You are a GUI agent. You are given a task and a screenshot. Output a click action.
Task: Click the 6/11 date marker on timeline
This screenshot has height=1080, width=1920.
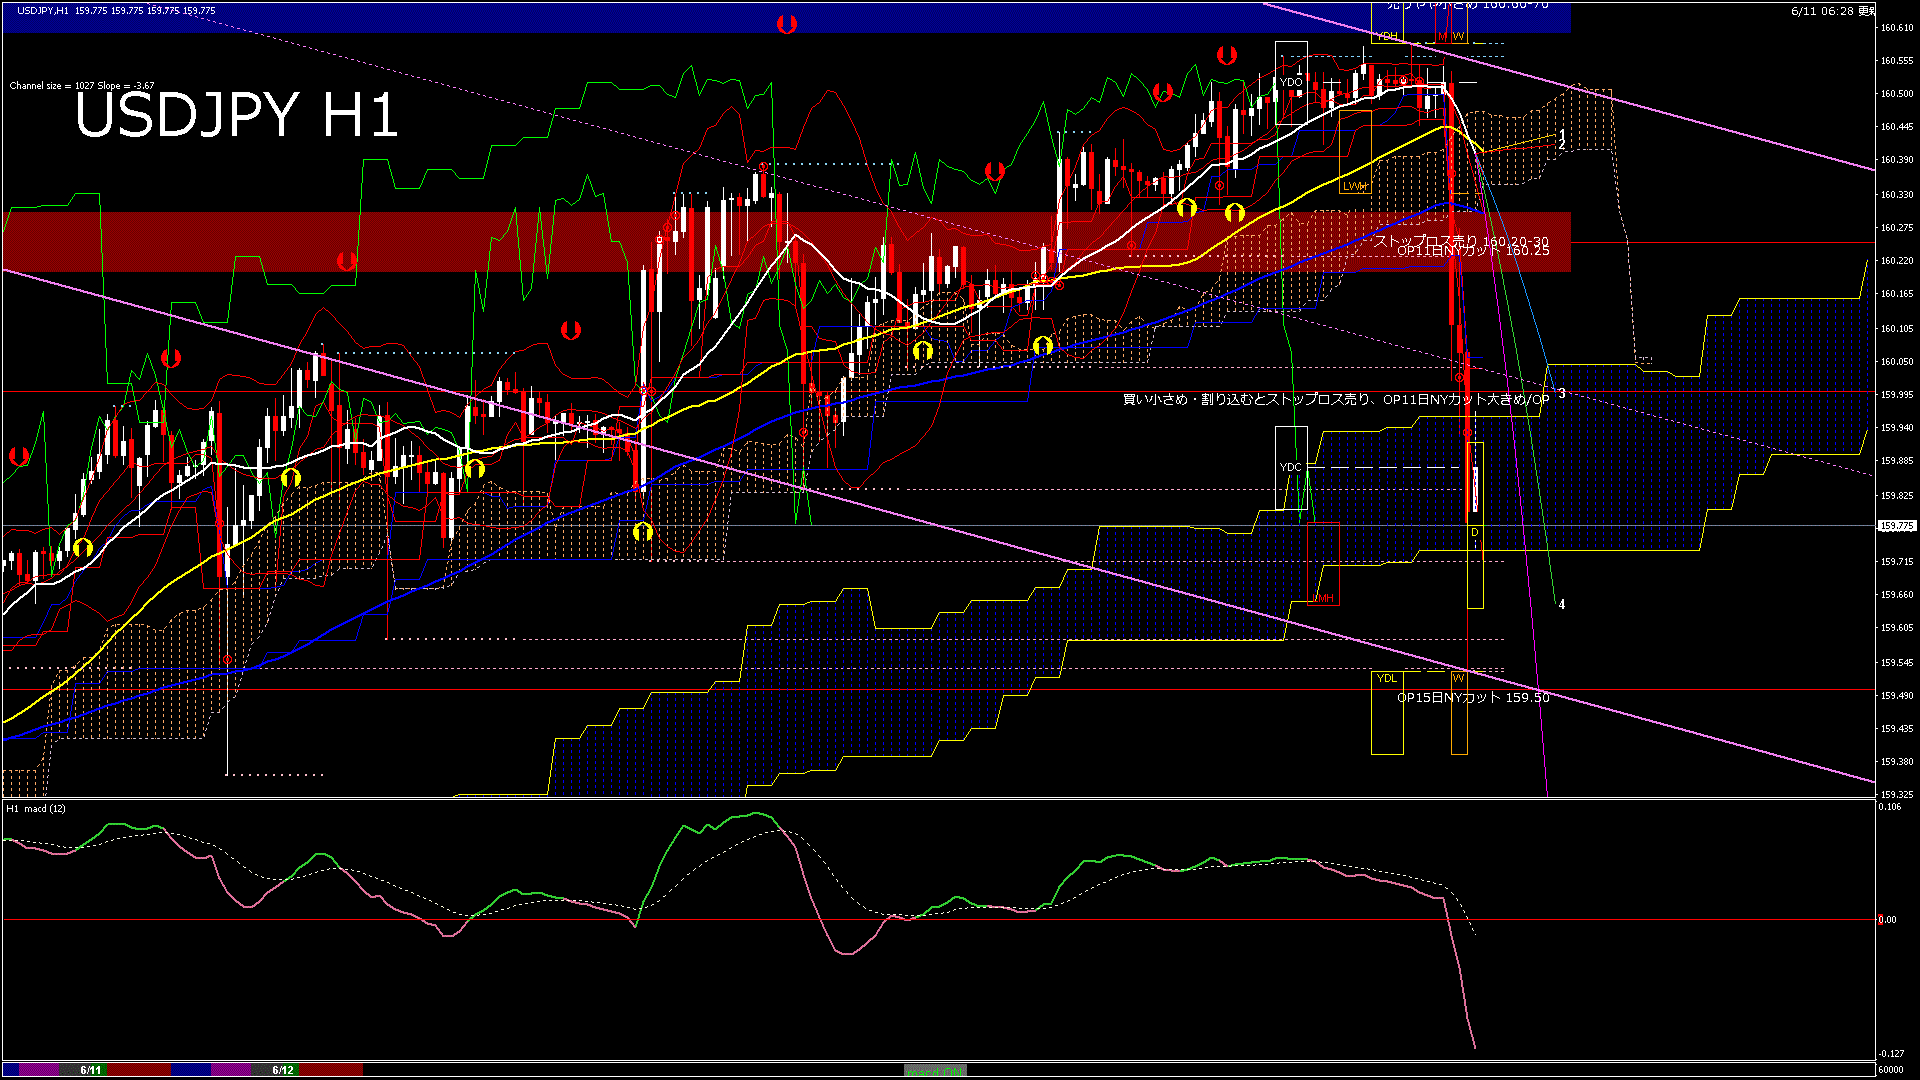(91, 1070)
